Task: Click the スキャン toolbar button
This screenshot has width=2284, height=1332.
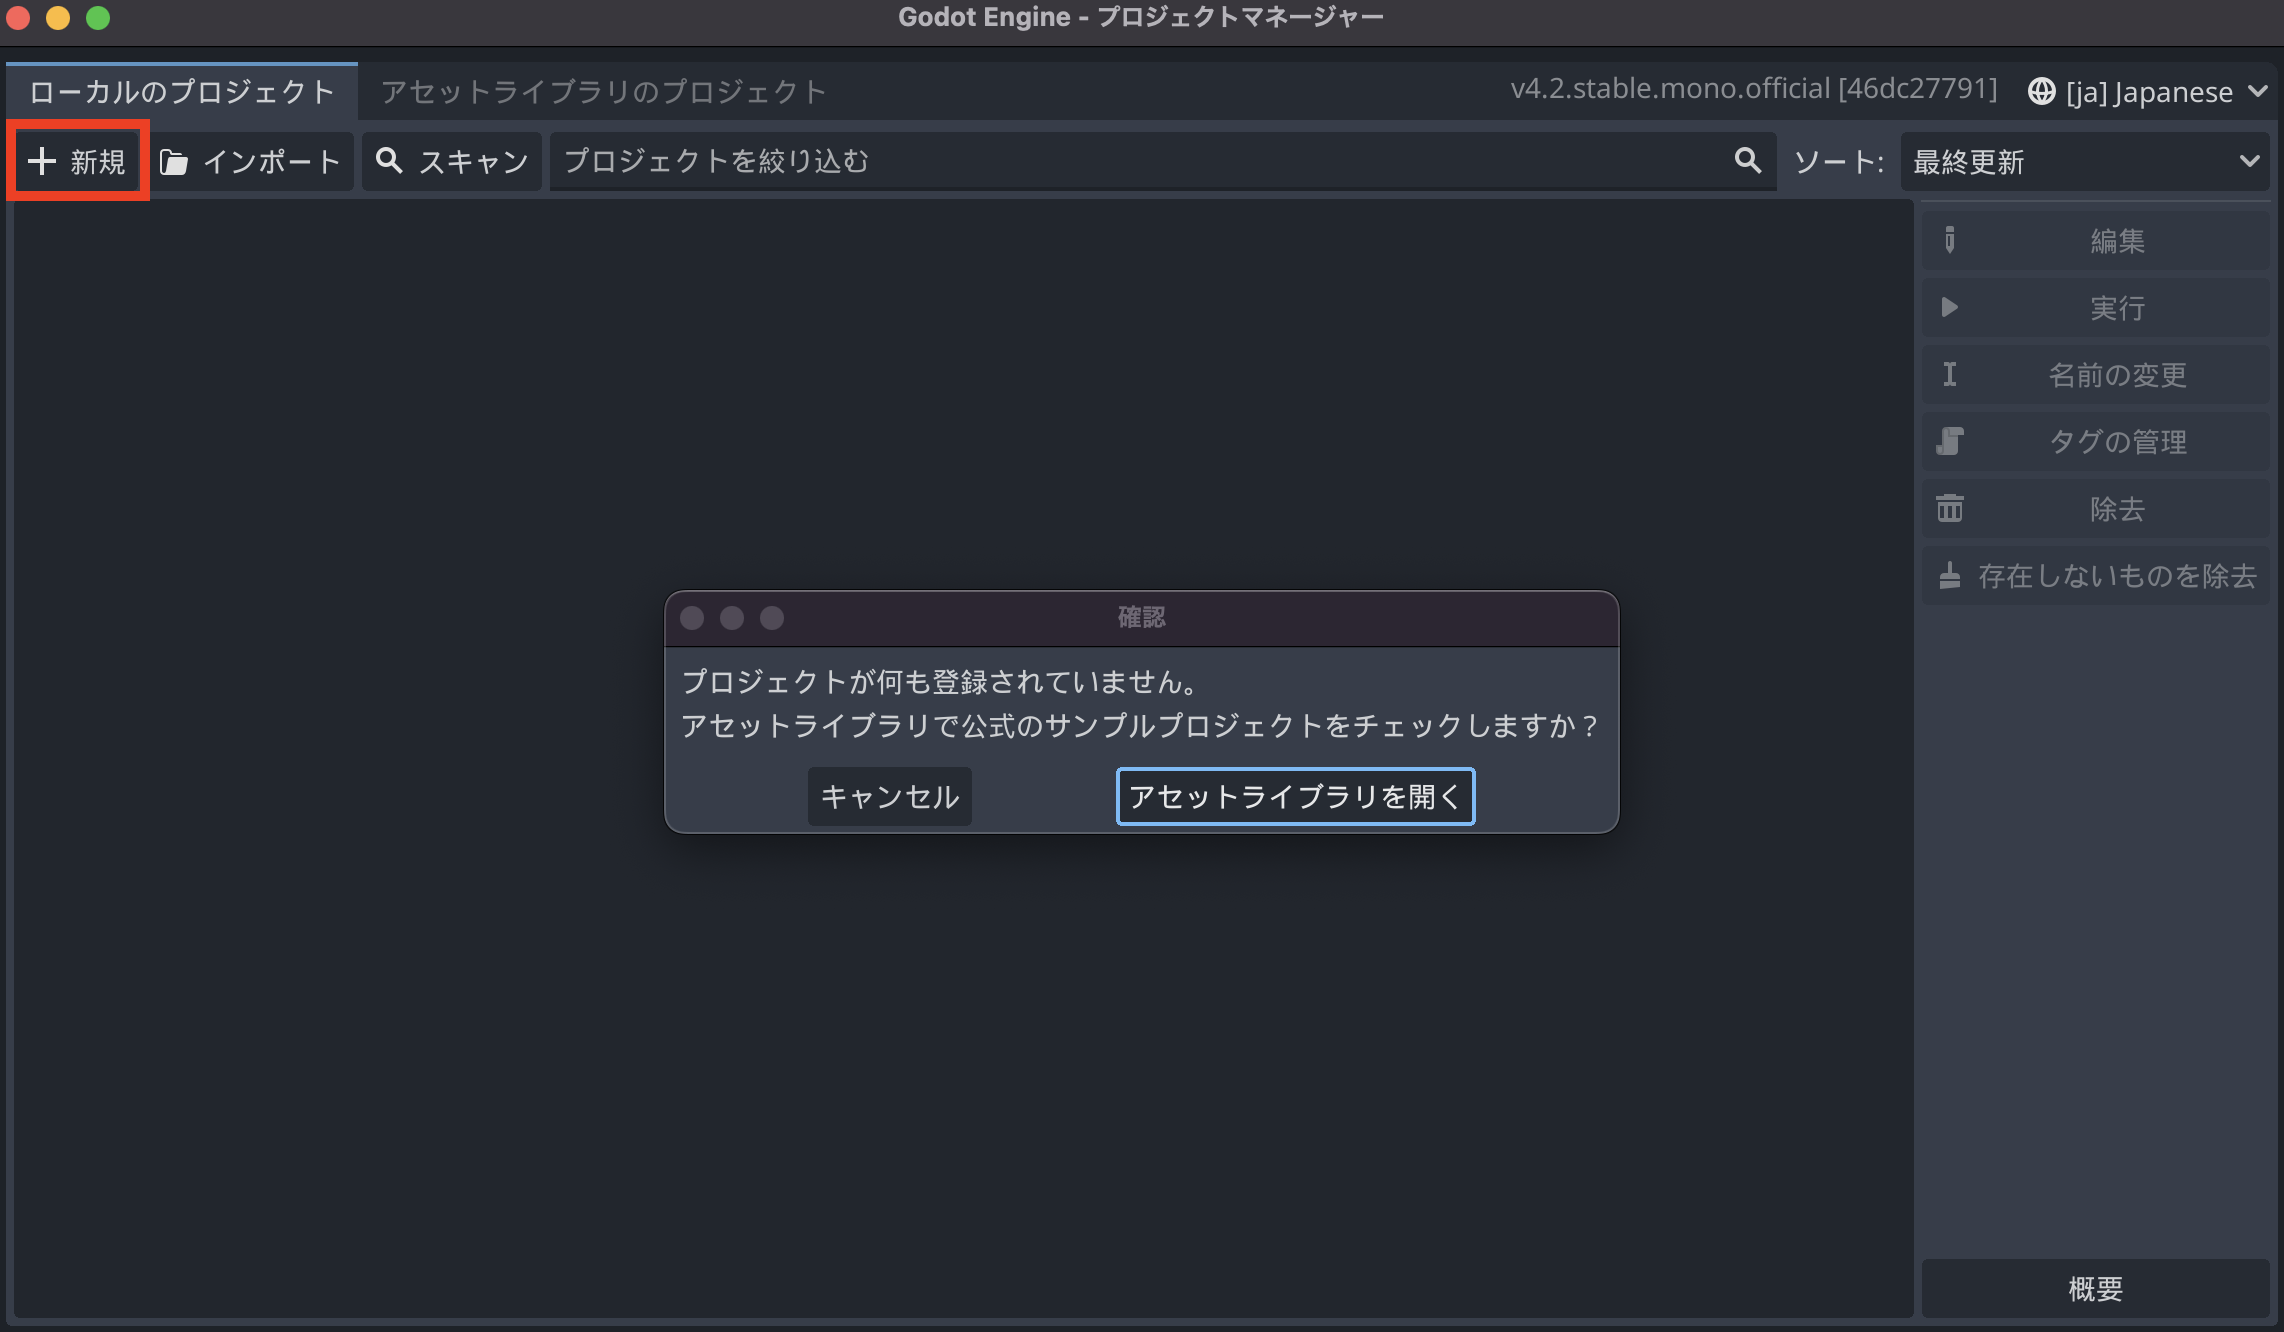Action: 452,161
